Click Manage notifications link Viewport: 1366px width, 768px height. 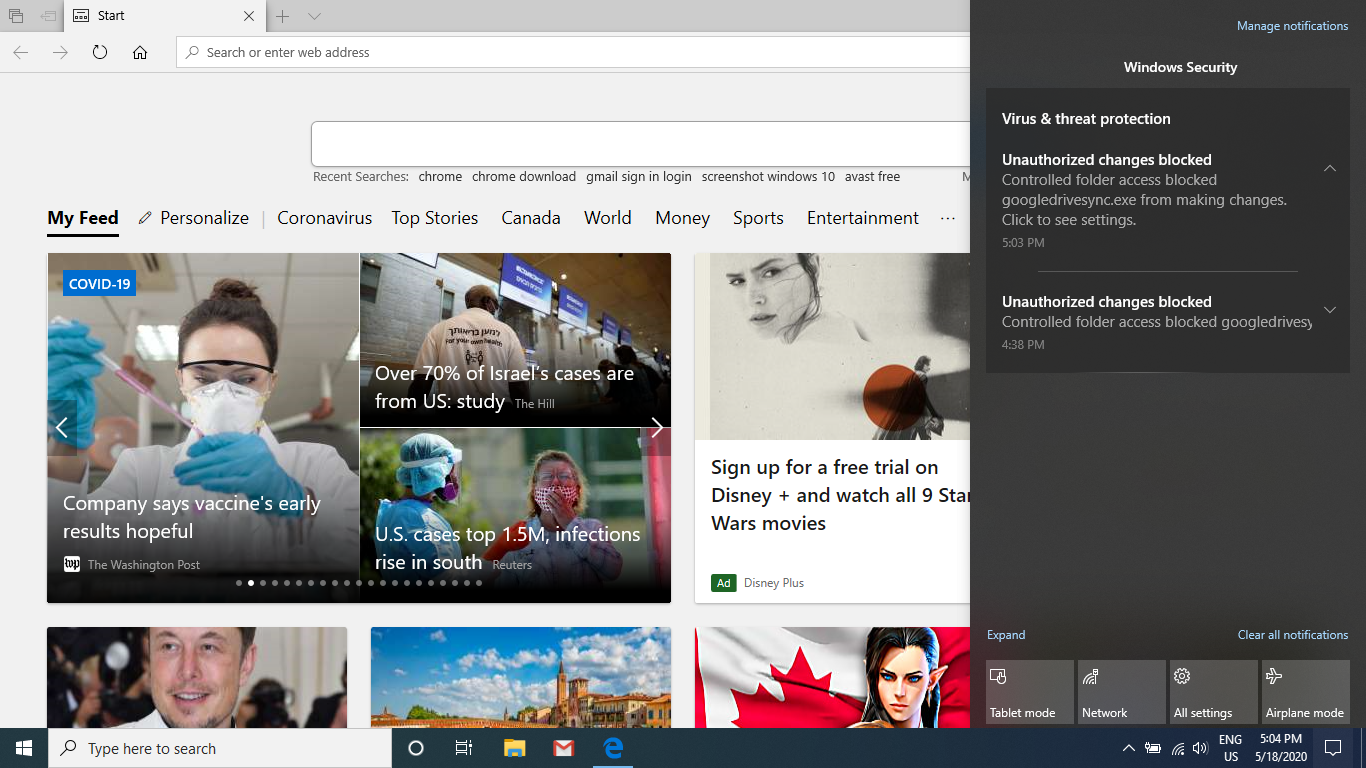(x=1292, y=26)
